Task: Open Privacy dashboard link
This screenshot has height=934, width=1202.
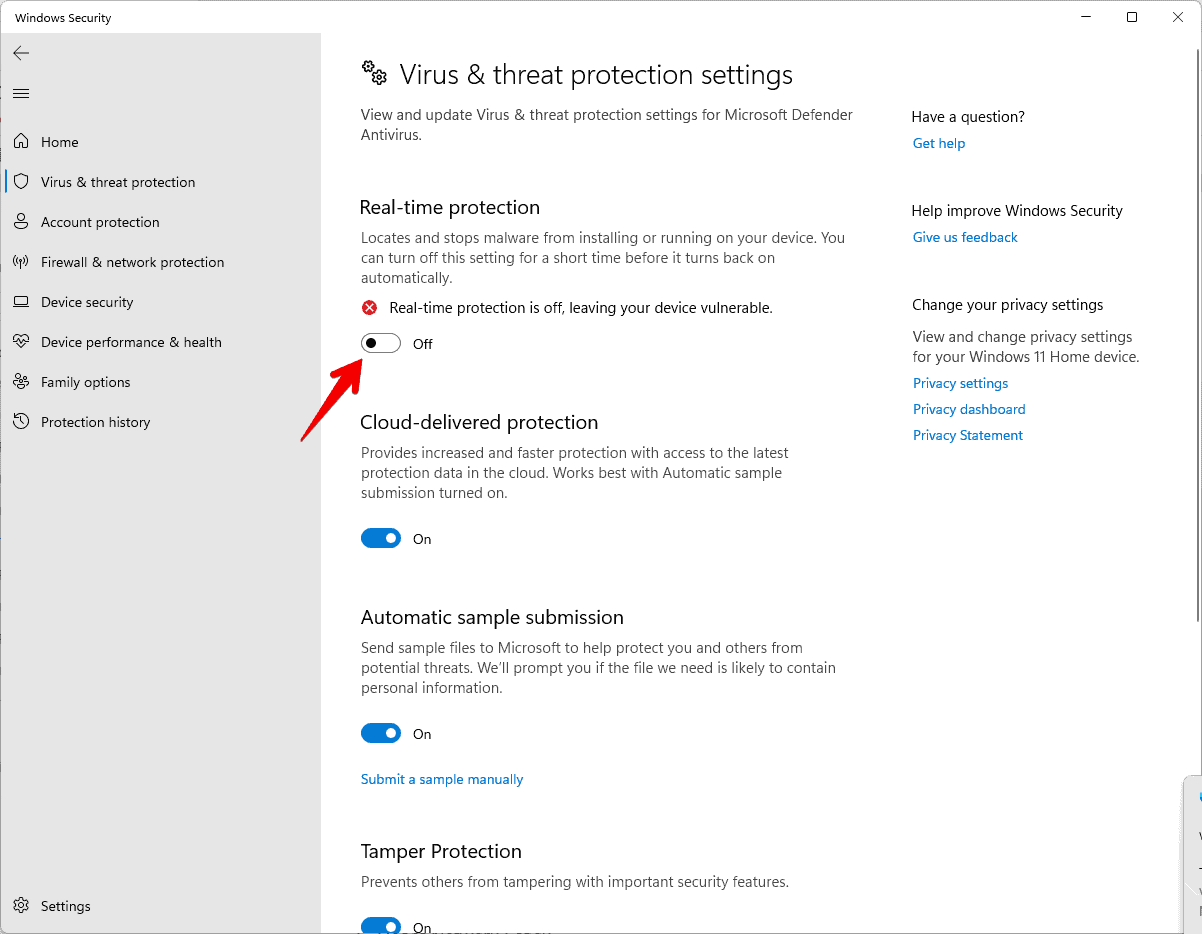Action: pos(968,408)
